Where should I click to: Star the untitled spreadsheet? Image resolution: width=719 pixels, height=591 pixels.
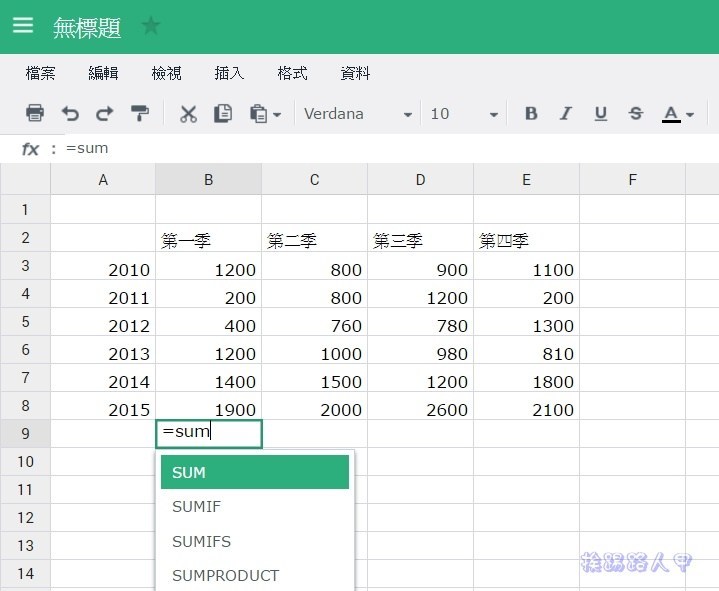pos(151,26)
